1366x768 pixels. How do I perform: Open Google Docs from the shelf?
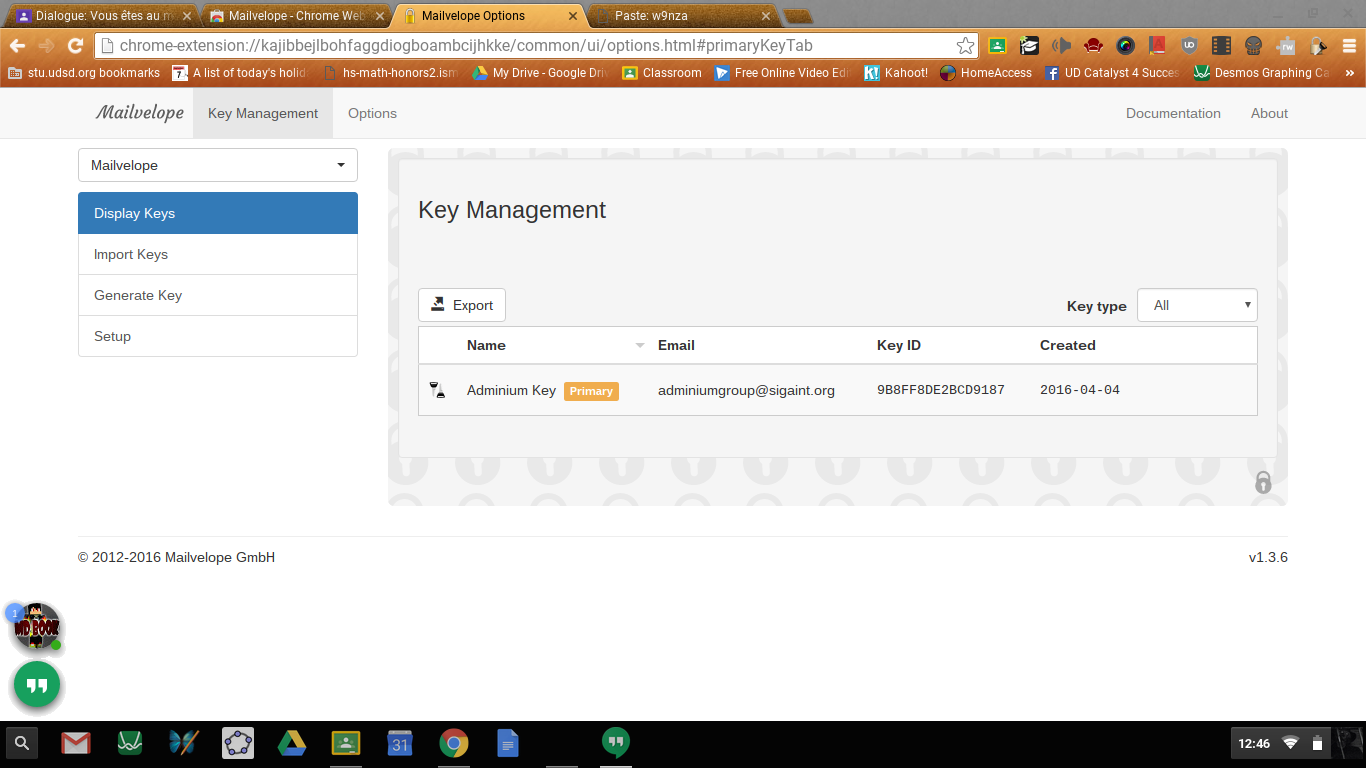pos(508,743)
